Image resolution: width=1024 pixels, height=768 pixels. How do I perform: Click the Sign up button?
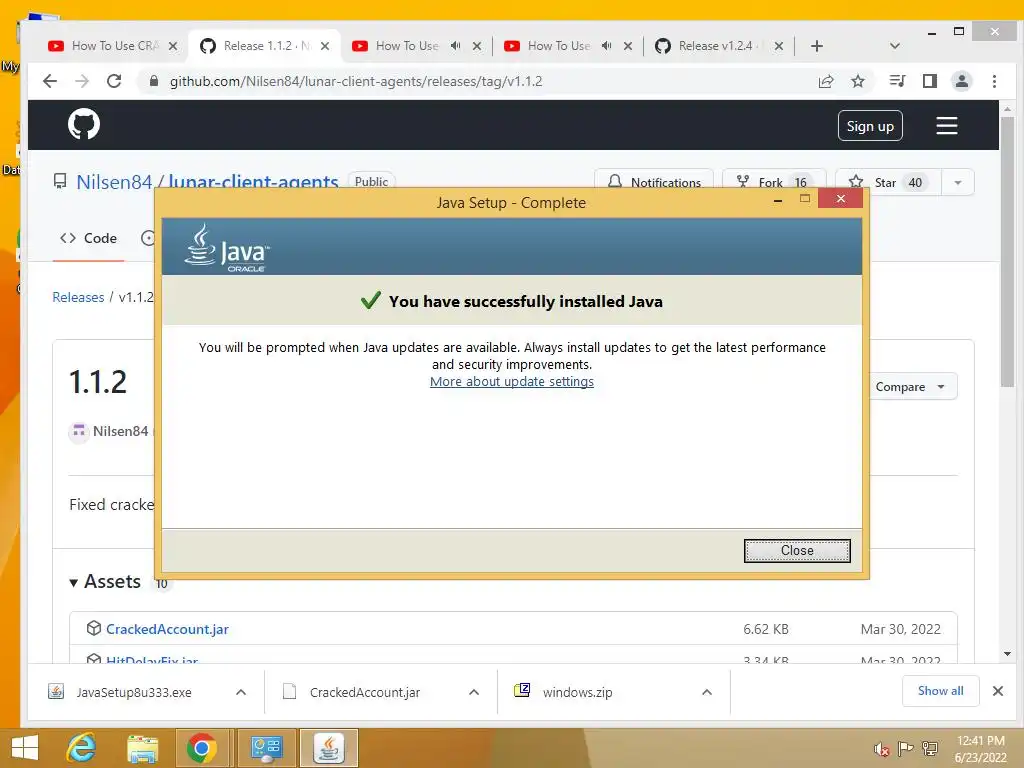coord(870,126)
